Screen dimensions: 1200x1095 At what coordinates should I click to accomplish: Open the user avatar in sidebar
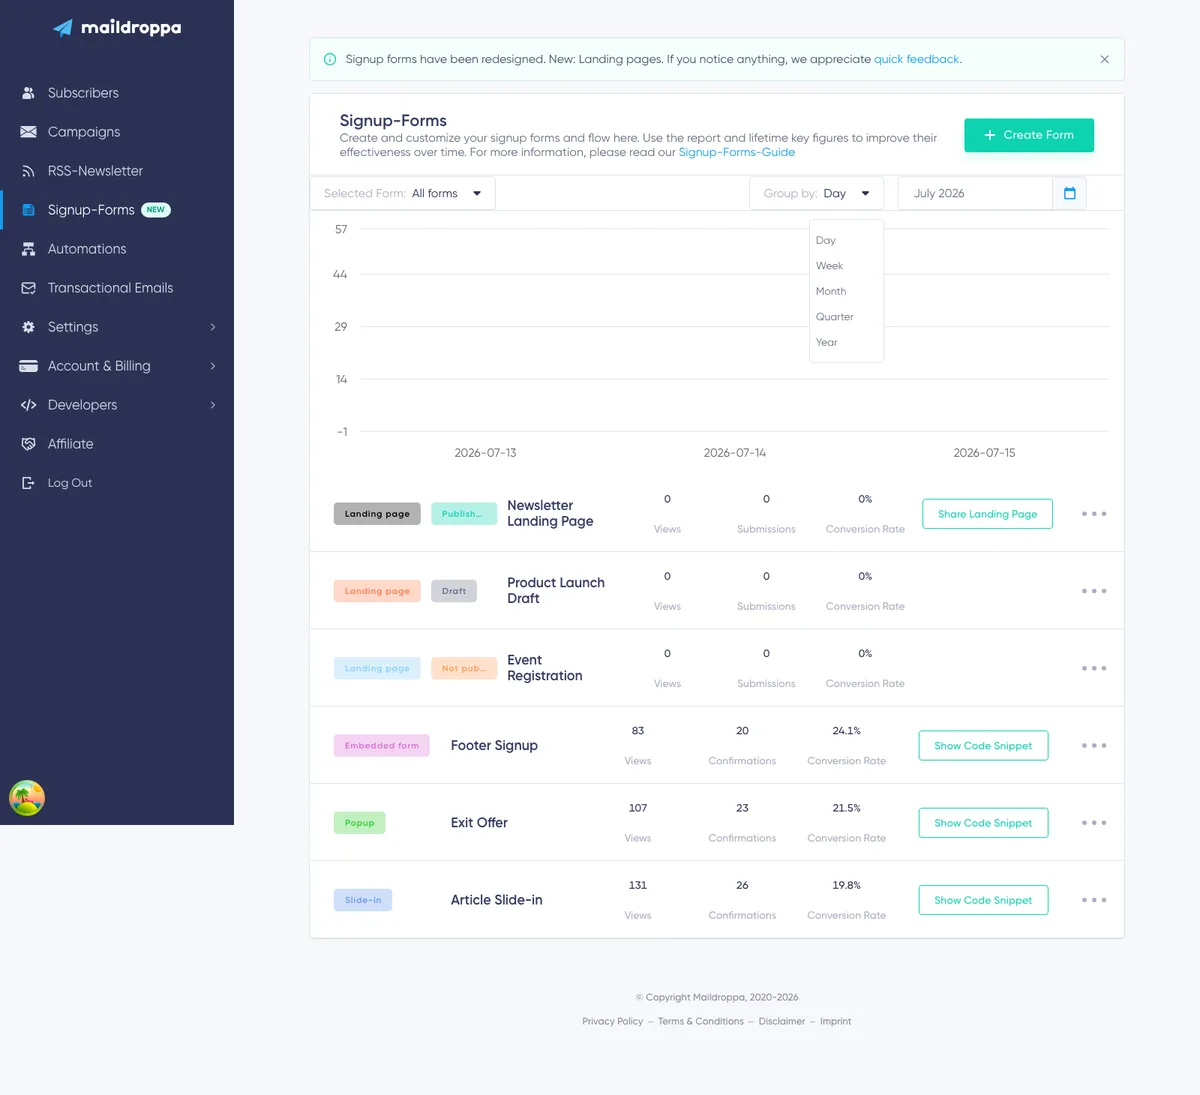click(x=27, y=798)
